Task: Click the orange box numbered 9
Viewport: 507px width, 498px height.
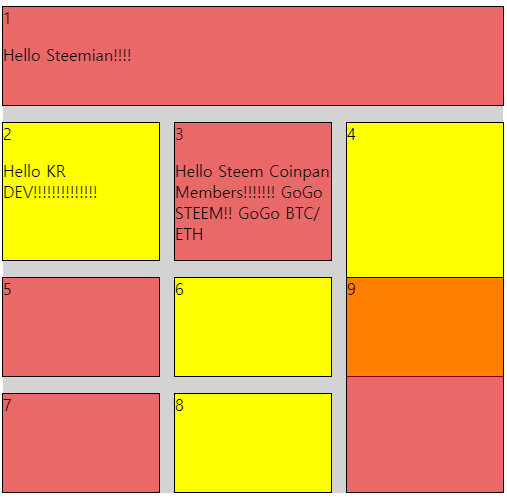Action: (x=425, y=327)
